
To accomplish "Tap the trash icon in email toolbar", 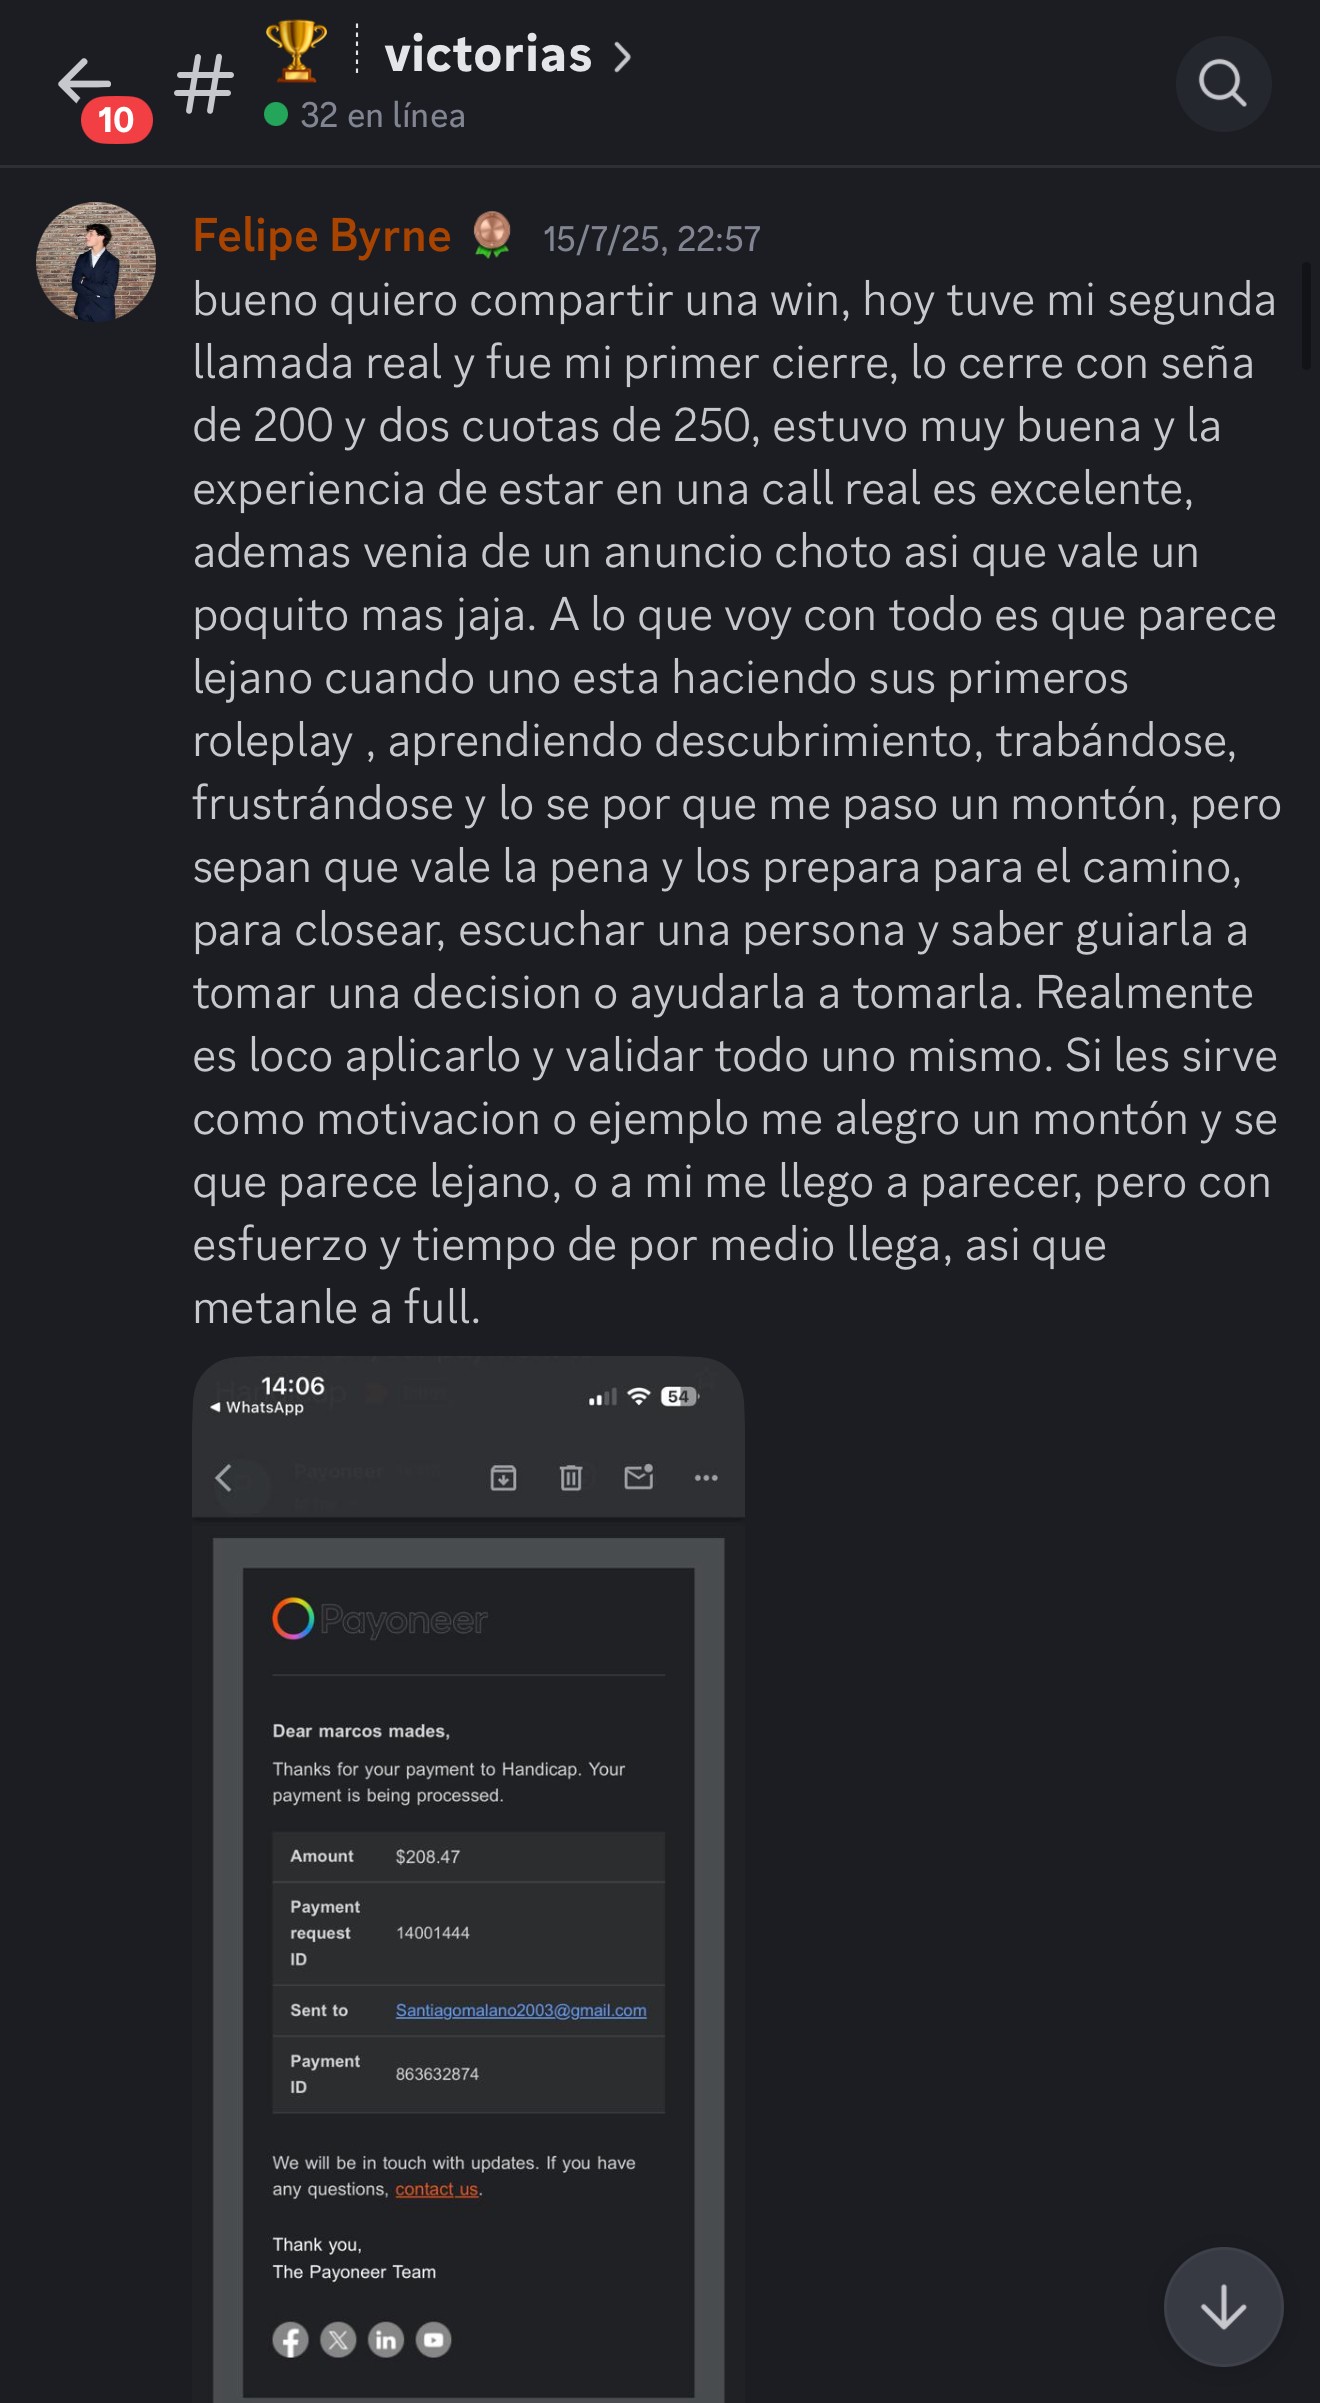I will point(570,1477).
